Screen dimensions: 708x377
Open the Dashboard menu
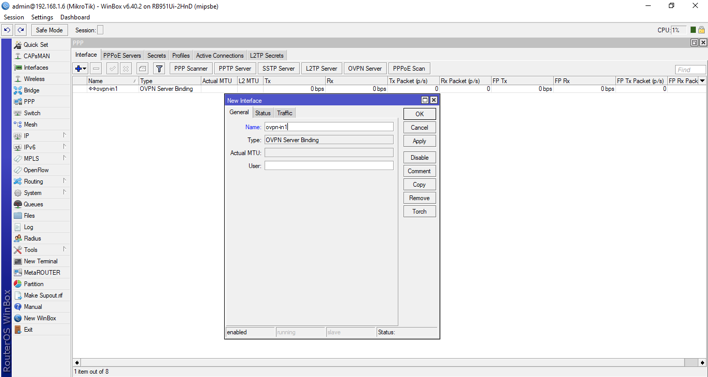(75, 17)
